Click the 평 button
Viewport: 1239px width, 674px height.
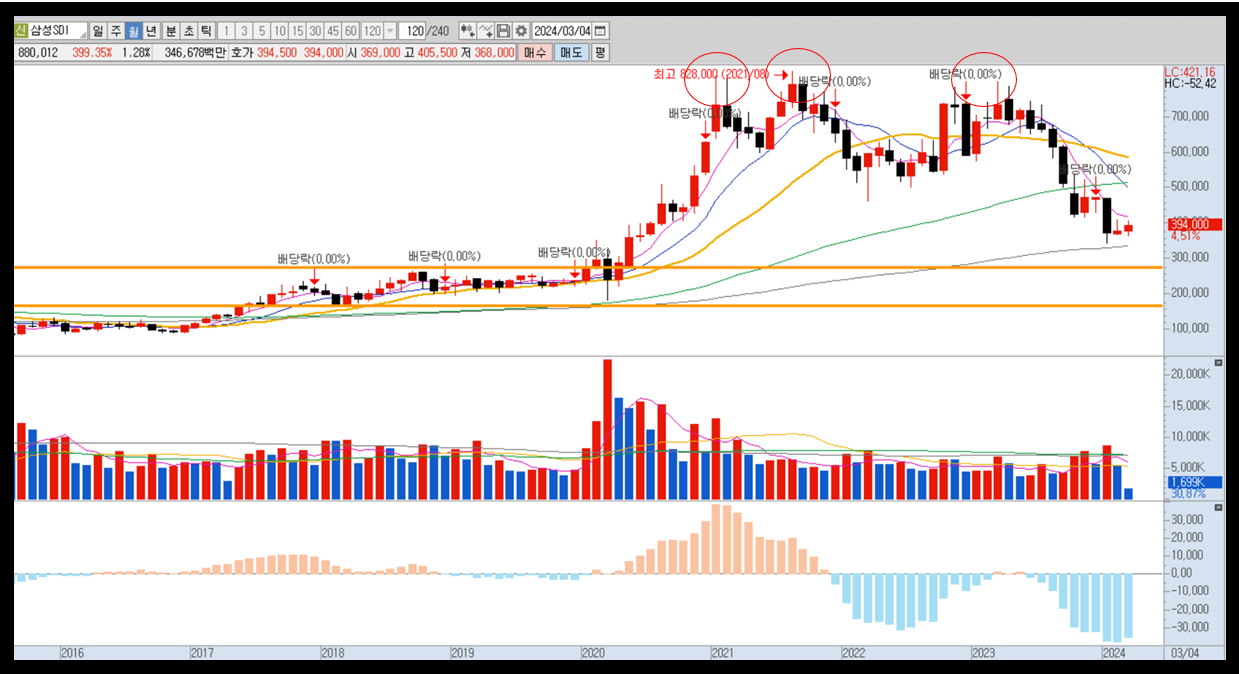(x=600, y=52)
